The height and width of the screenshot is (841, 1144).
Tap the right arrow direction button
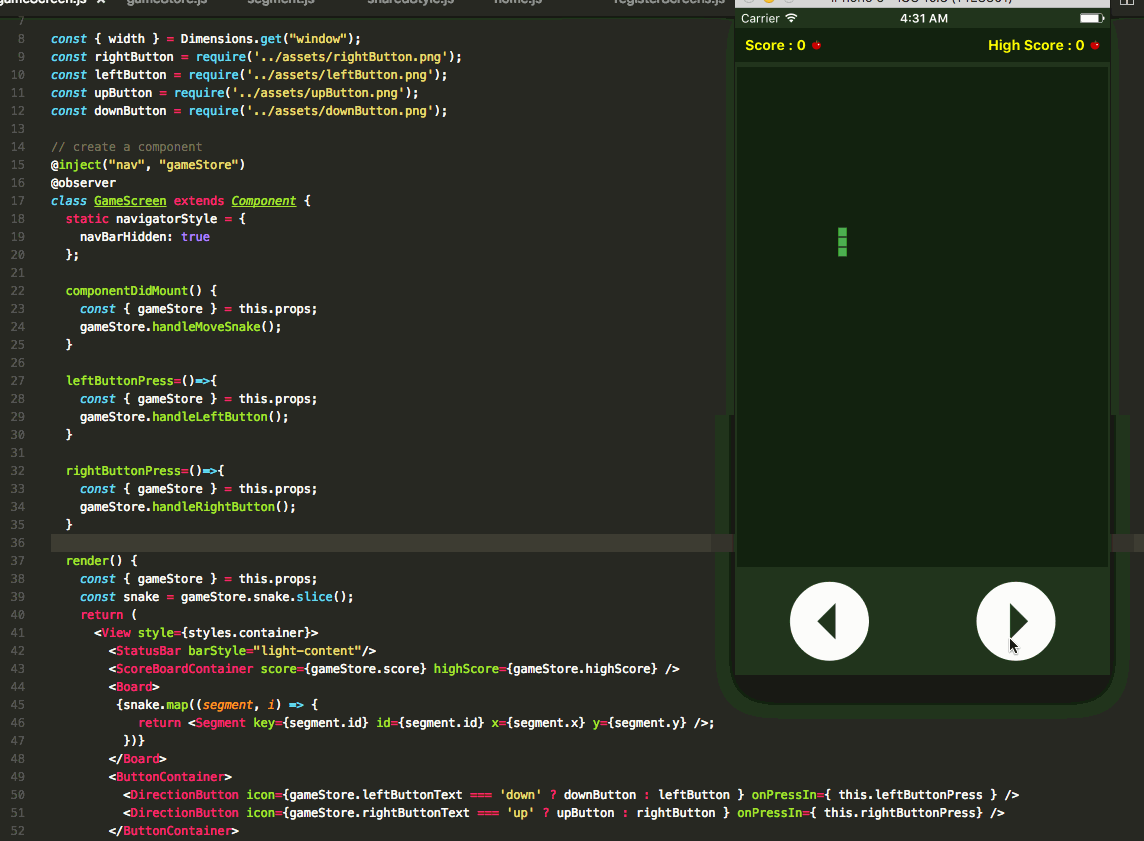[x=1016, y=621]
